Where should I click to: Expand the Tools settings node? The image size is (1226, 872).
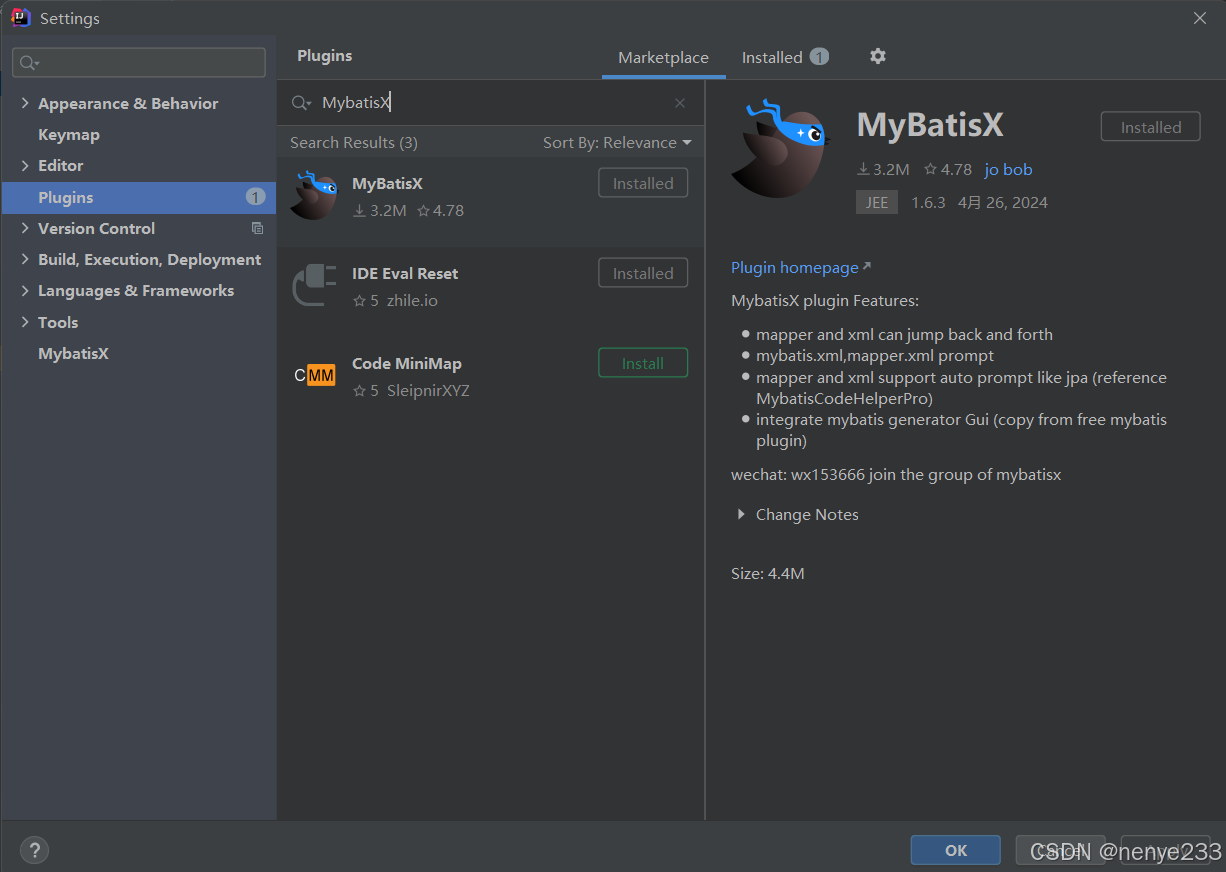click(x=25, y=322)
